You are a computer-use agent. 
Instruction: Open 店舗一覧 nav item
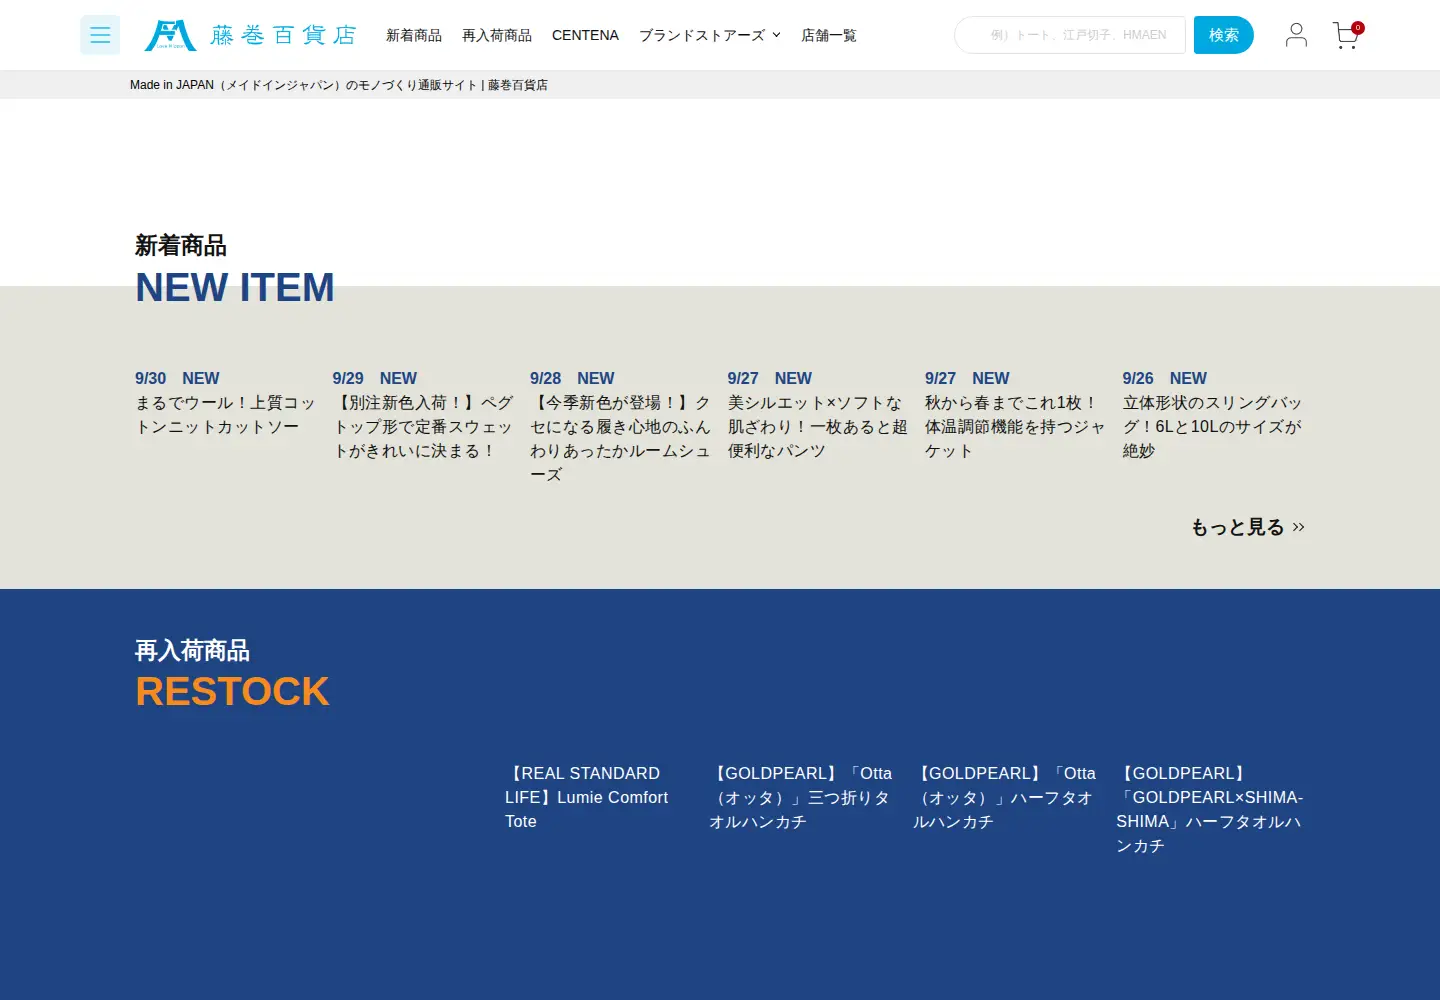point(829,35)
